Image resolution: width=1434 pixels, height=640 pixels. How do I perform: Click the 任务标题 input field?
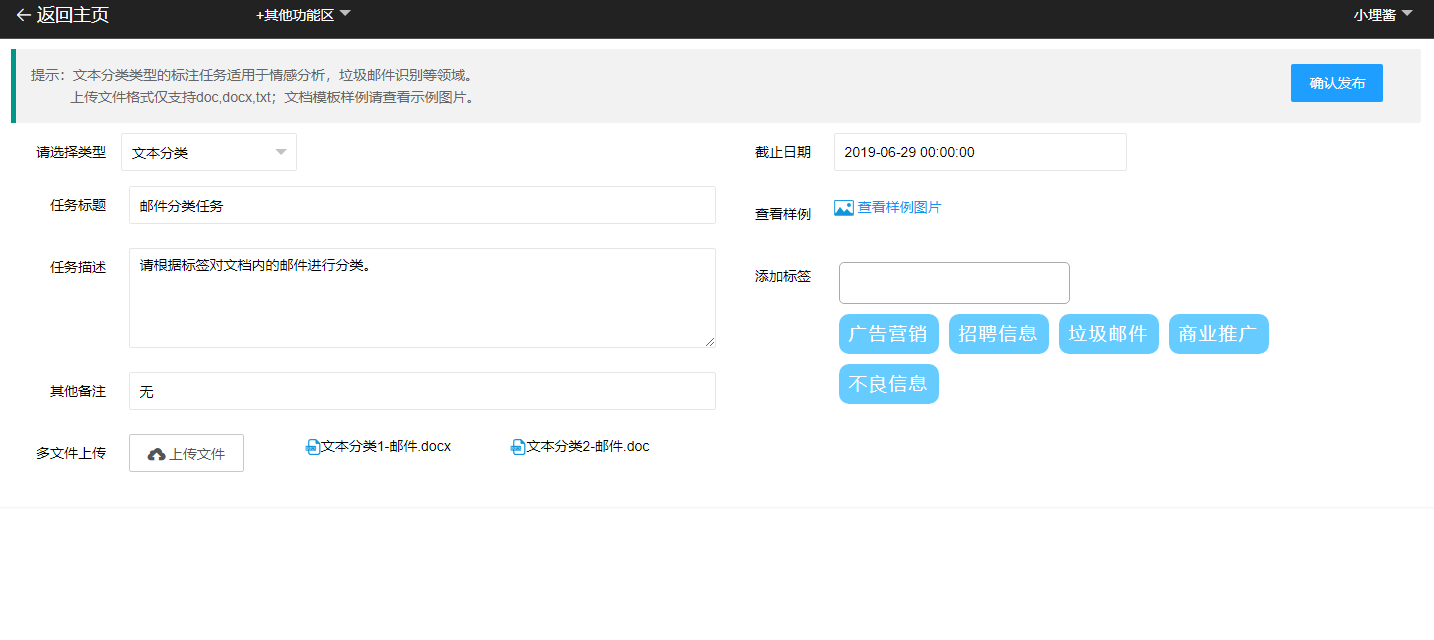point(422,205)
